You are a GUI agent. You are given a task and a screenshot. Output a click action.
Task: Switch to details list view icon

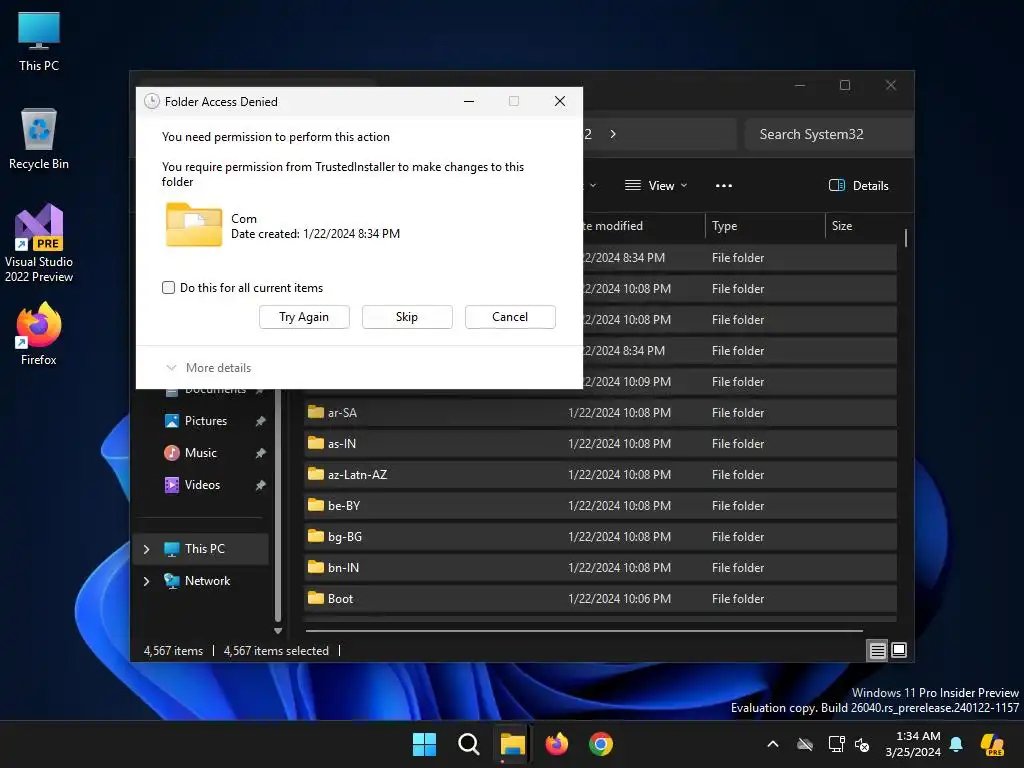(x=878, y=650)
